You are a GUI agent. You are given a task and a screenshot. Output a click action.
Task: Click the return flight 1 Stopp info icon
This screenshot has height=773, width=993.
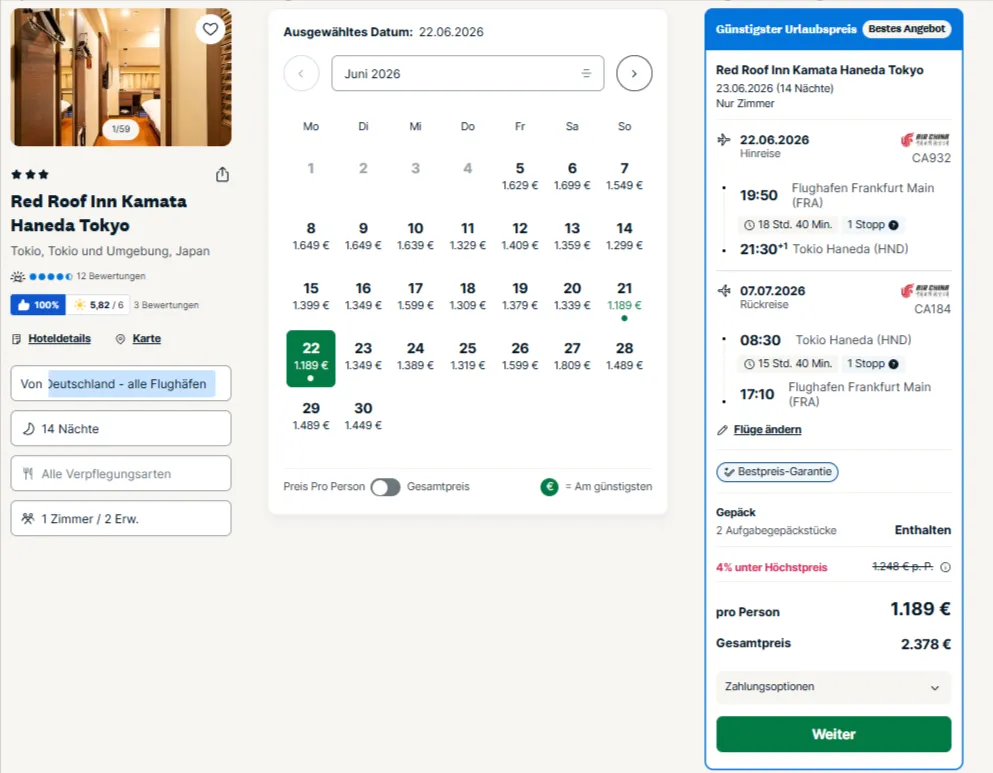click(894, 364)
